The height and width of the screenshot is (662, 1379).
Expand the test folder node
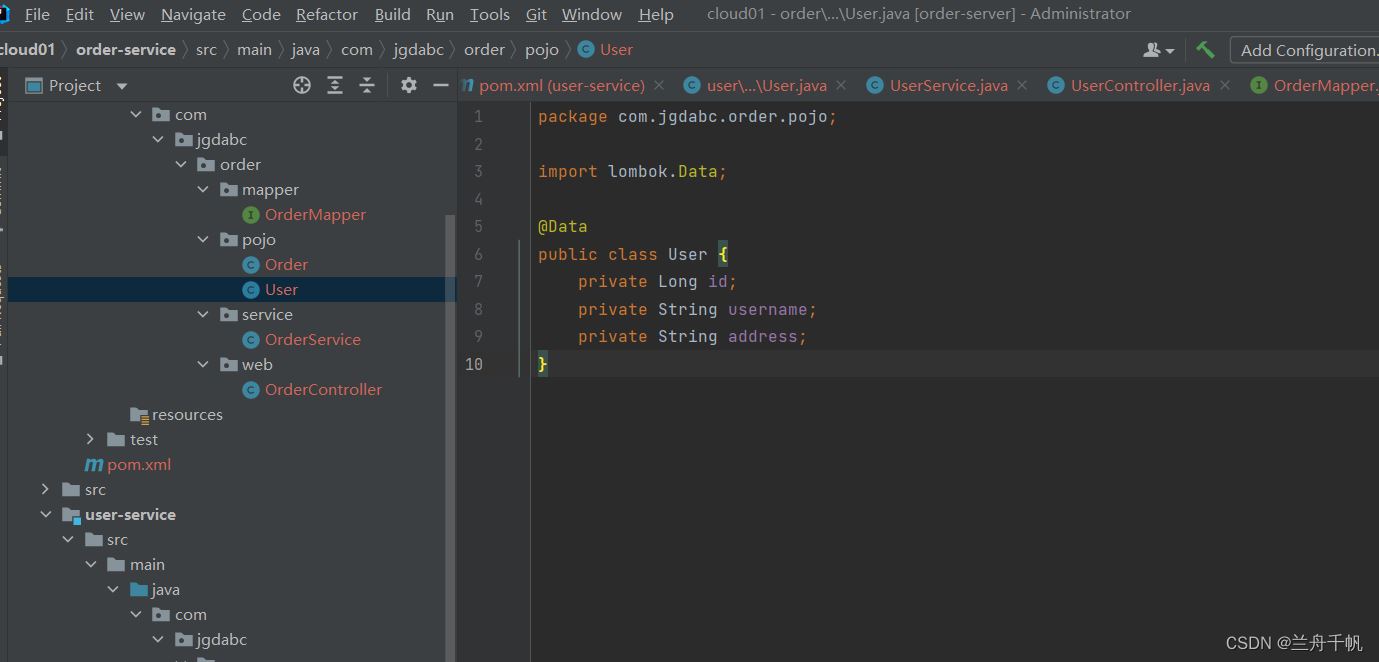(x=90, y=439)
